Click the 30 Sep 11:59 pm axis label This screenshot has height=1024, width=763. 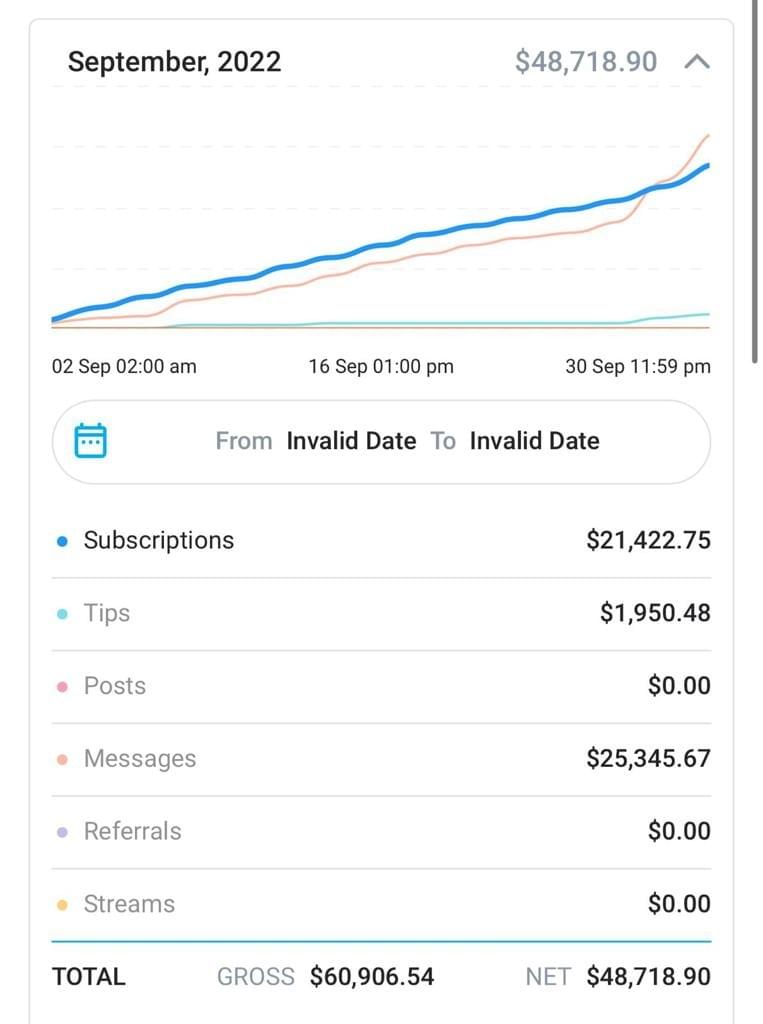pos(638,366)
